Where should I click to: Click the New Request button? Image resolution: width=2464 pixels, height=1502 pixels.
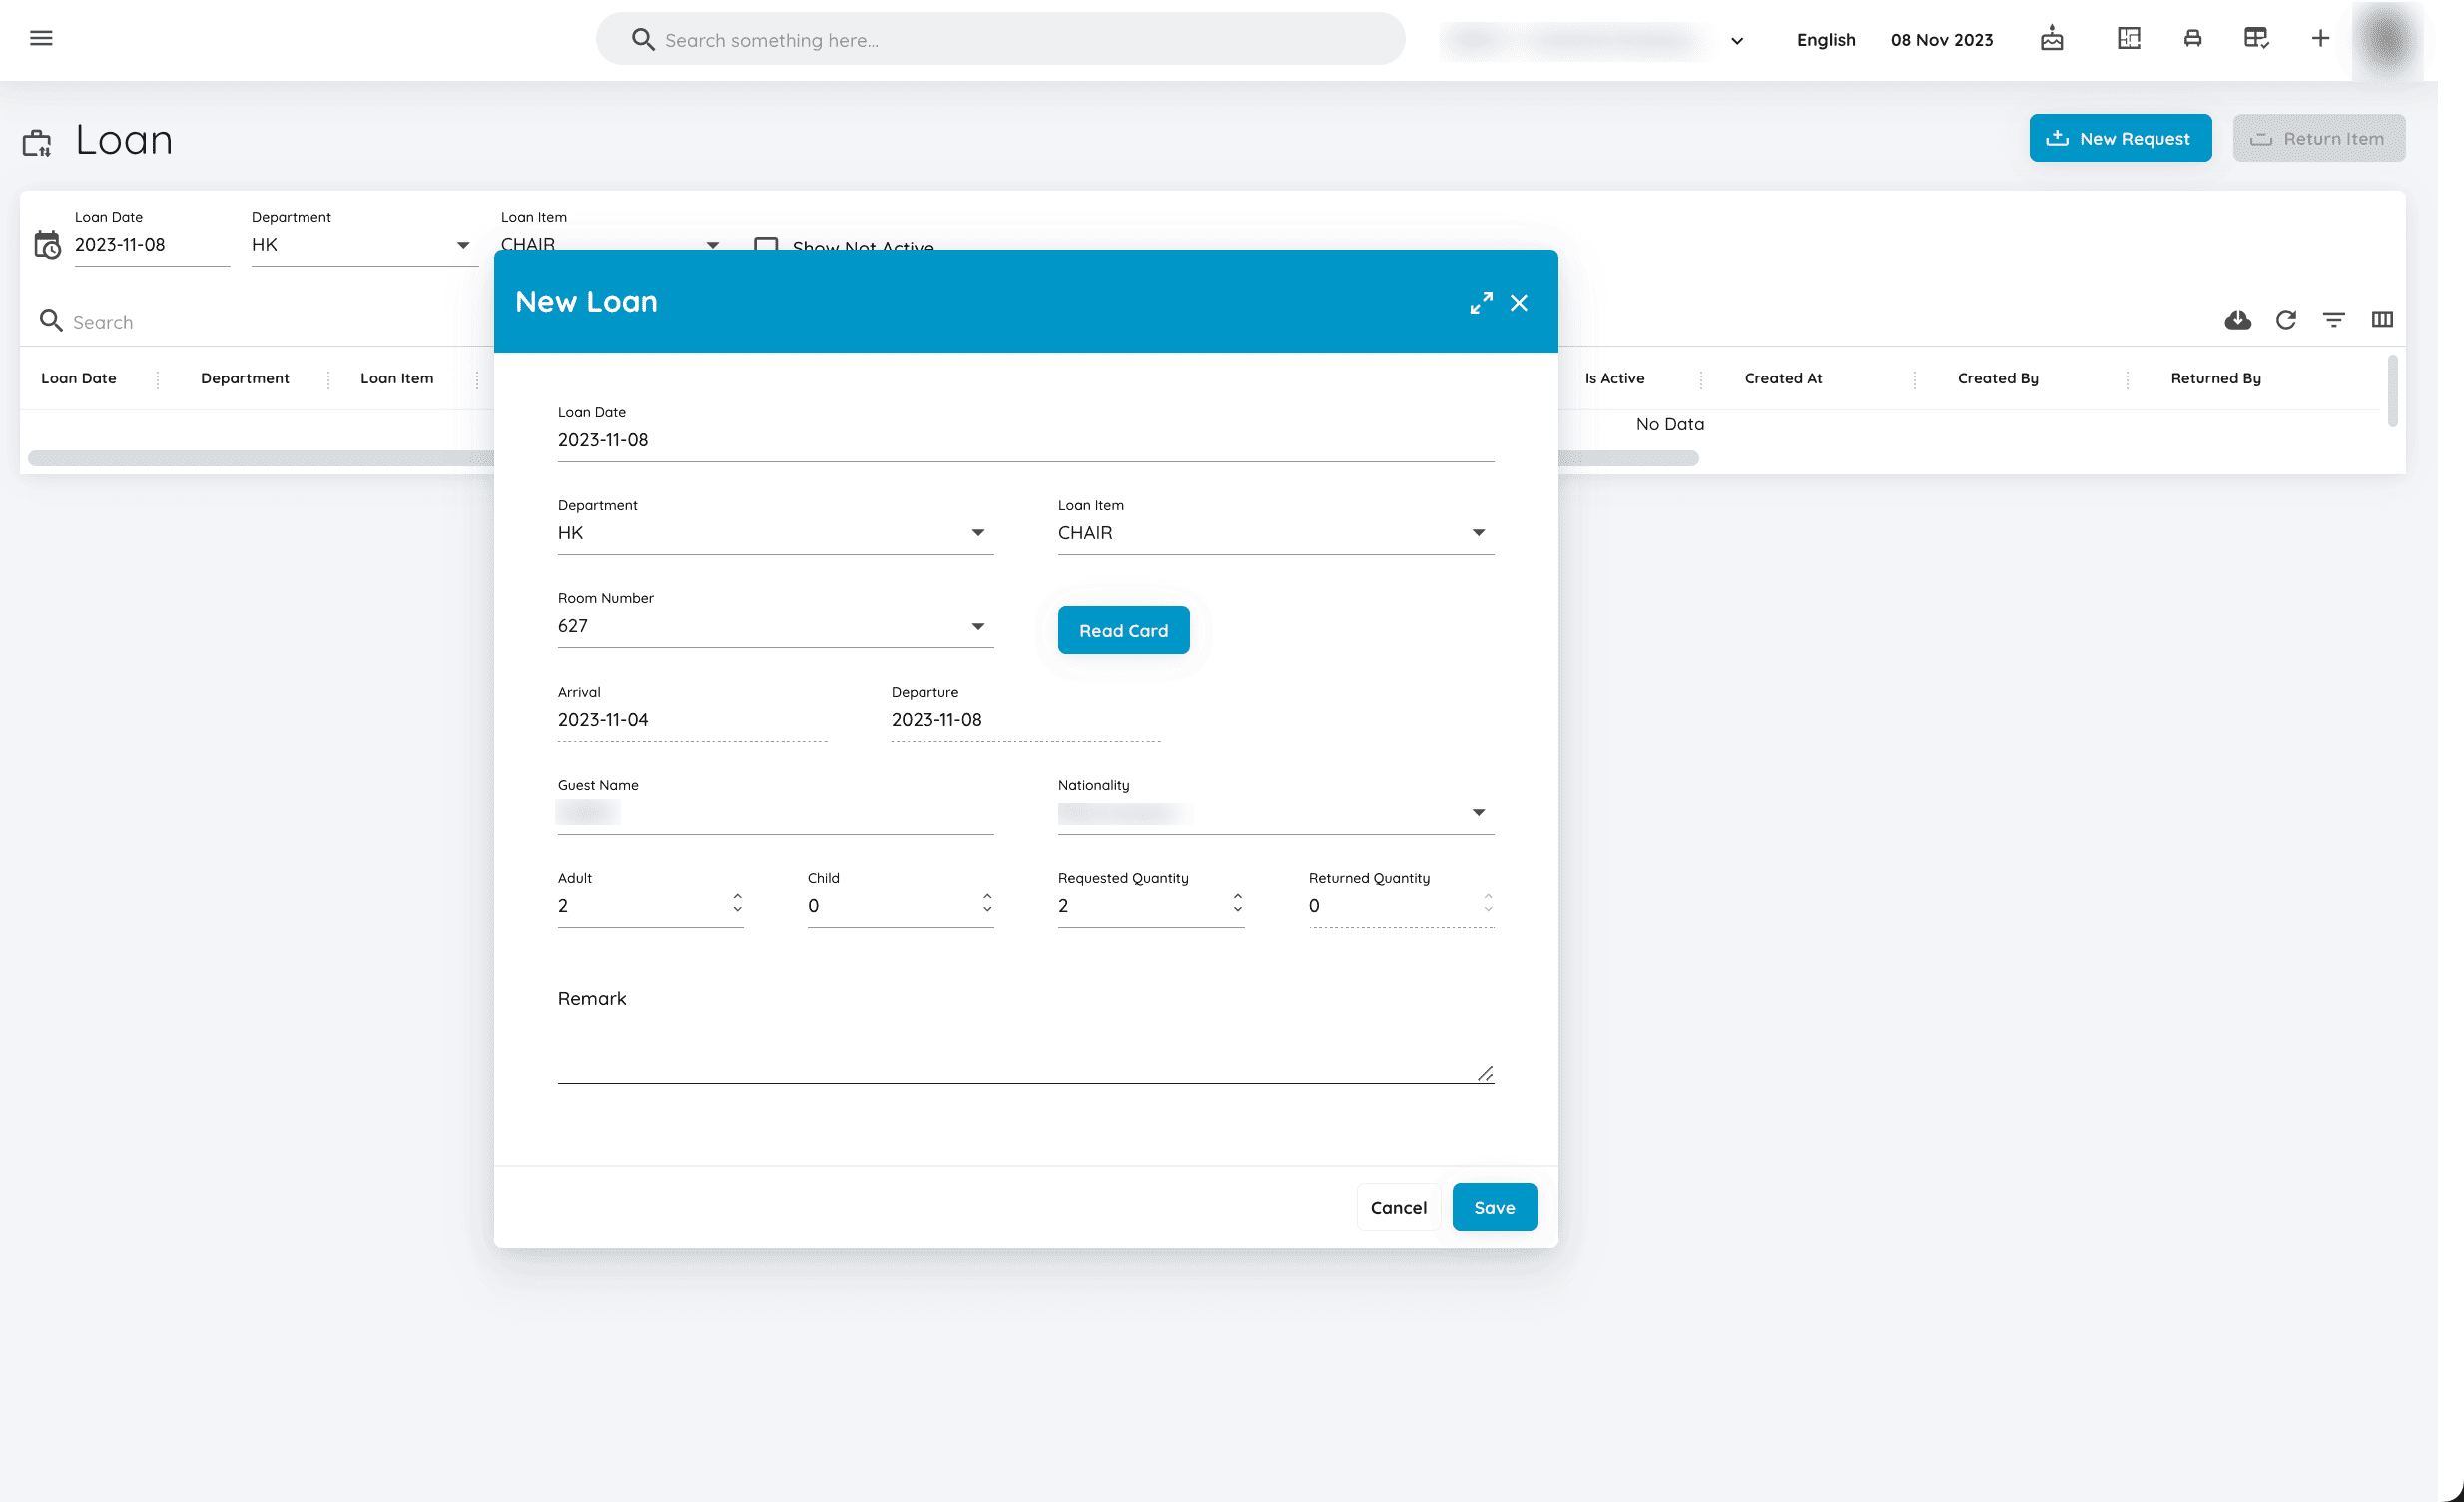(x=2120, y=138)
